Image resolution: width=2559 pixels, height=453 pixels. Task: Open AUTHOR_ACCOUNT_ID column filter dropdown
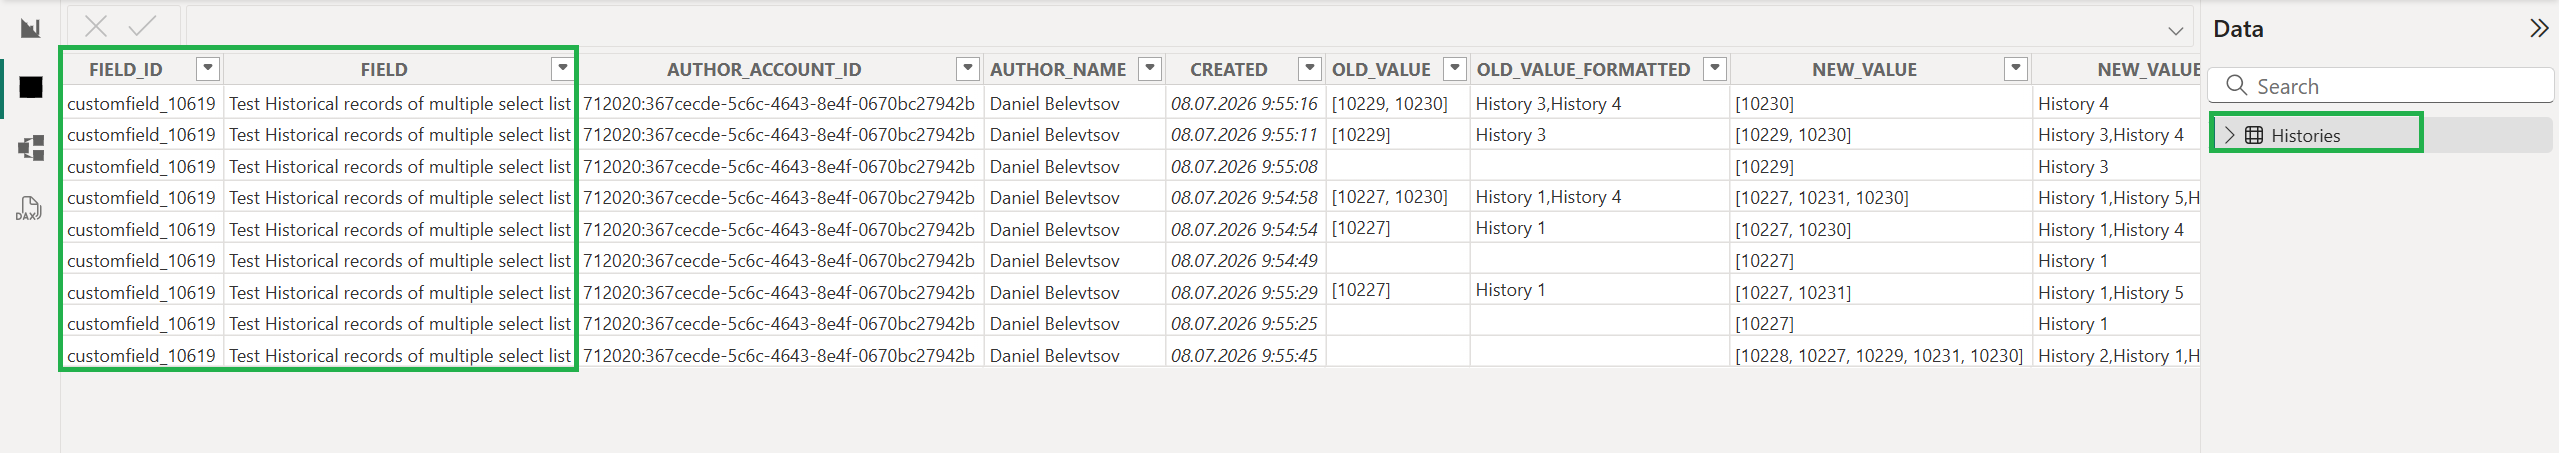[967, 68]
